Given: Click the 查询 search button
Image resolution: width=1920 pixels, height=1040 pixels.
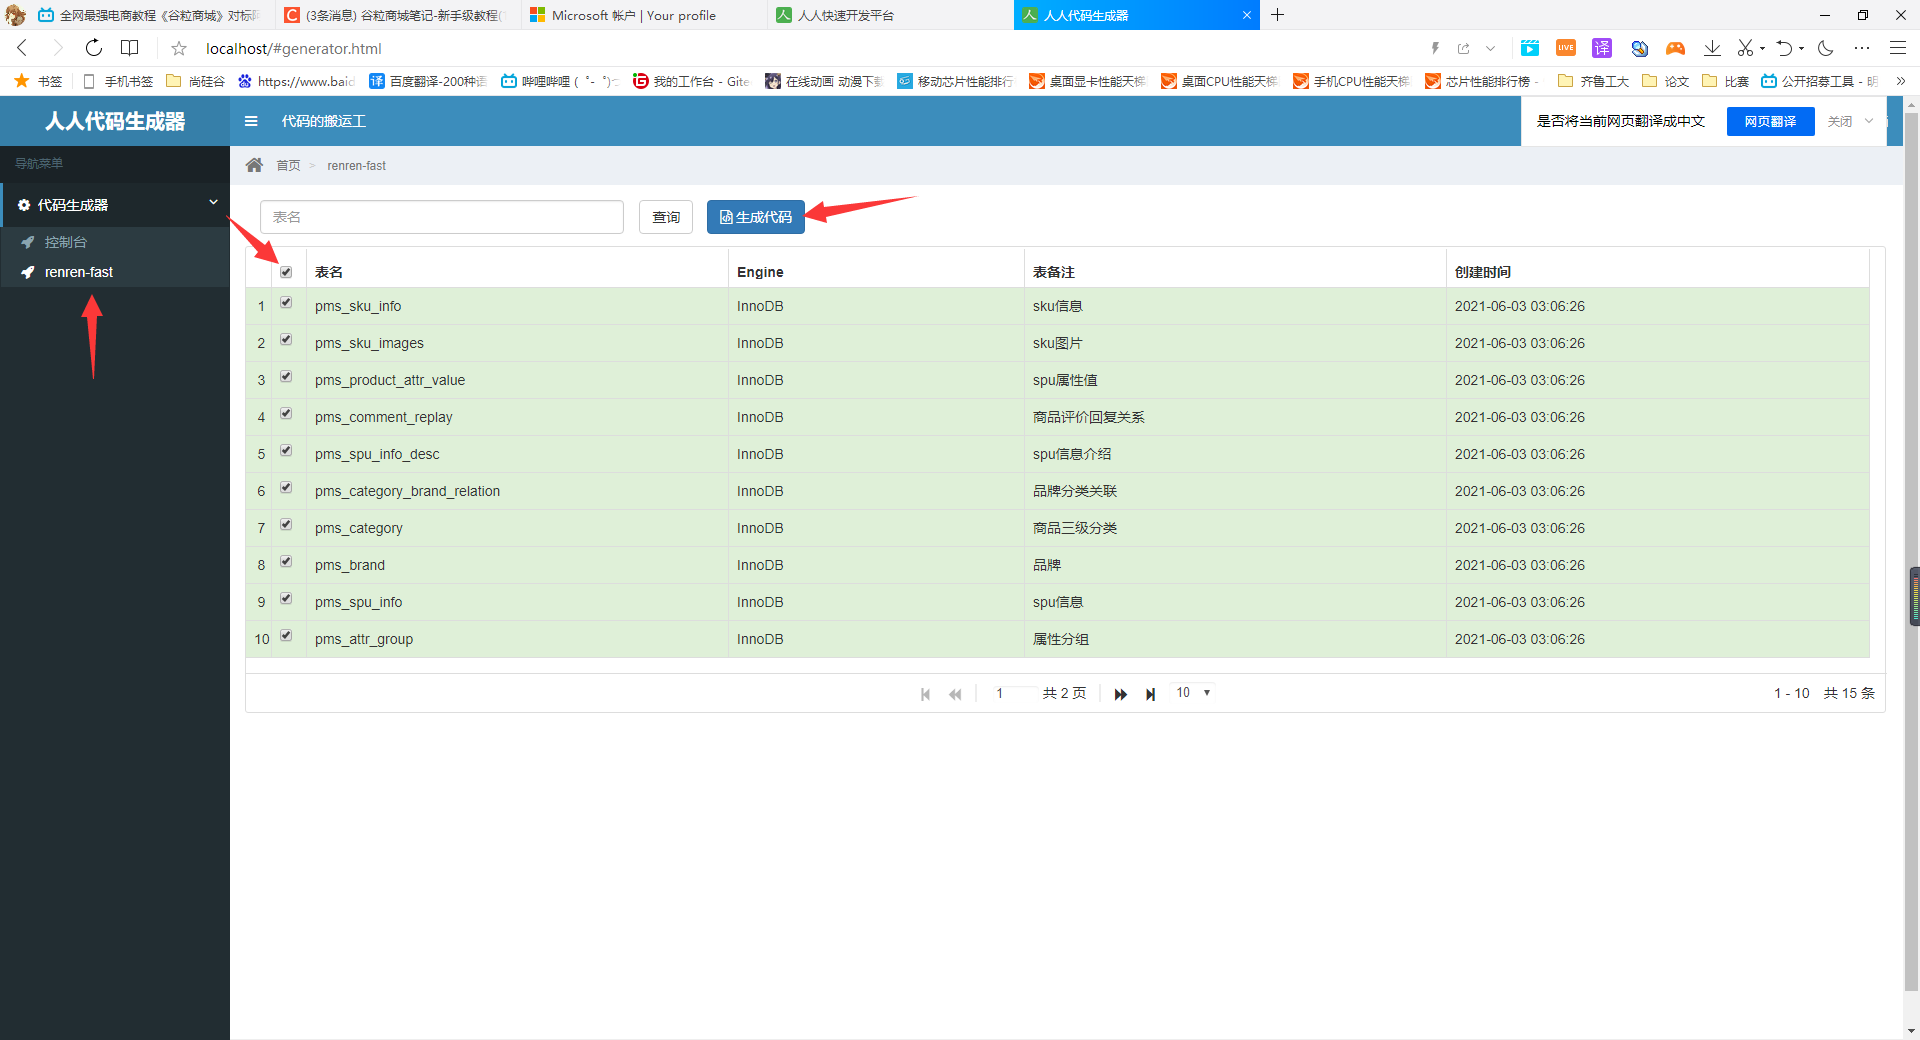Looking at the screenshot, I should (666, 217).
